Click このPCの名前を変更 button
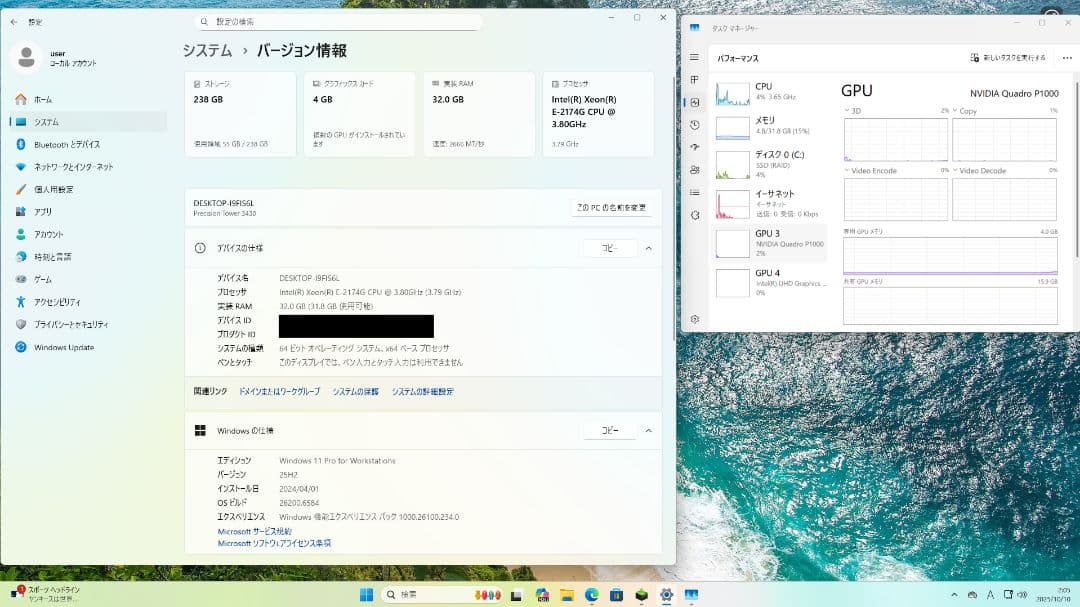Viewport: 1080px width, 607px height. (x=611, y=207)
